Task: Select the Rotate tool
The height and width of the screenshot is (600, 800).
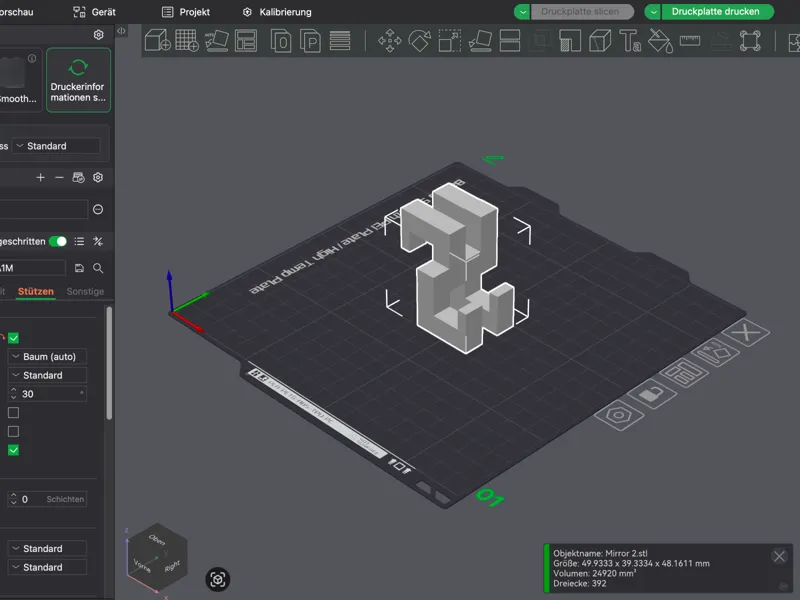Action: (x=419, y=41)
